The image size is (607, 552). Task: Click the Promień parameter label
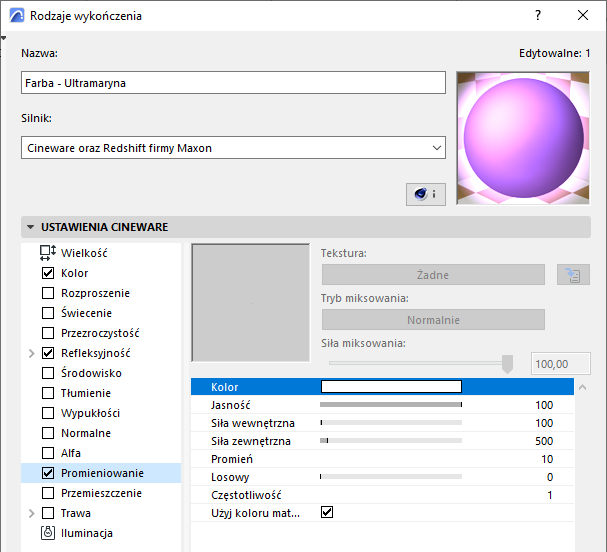coord(231,459)
